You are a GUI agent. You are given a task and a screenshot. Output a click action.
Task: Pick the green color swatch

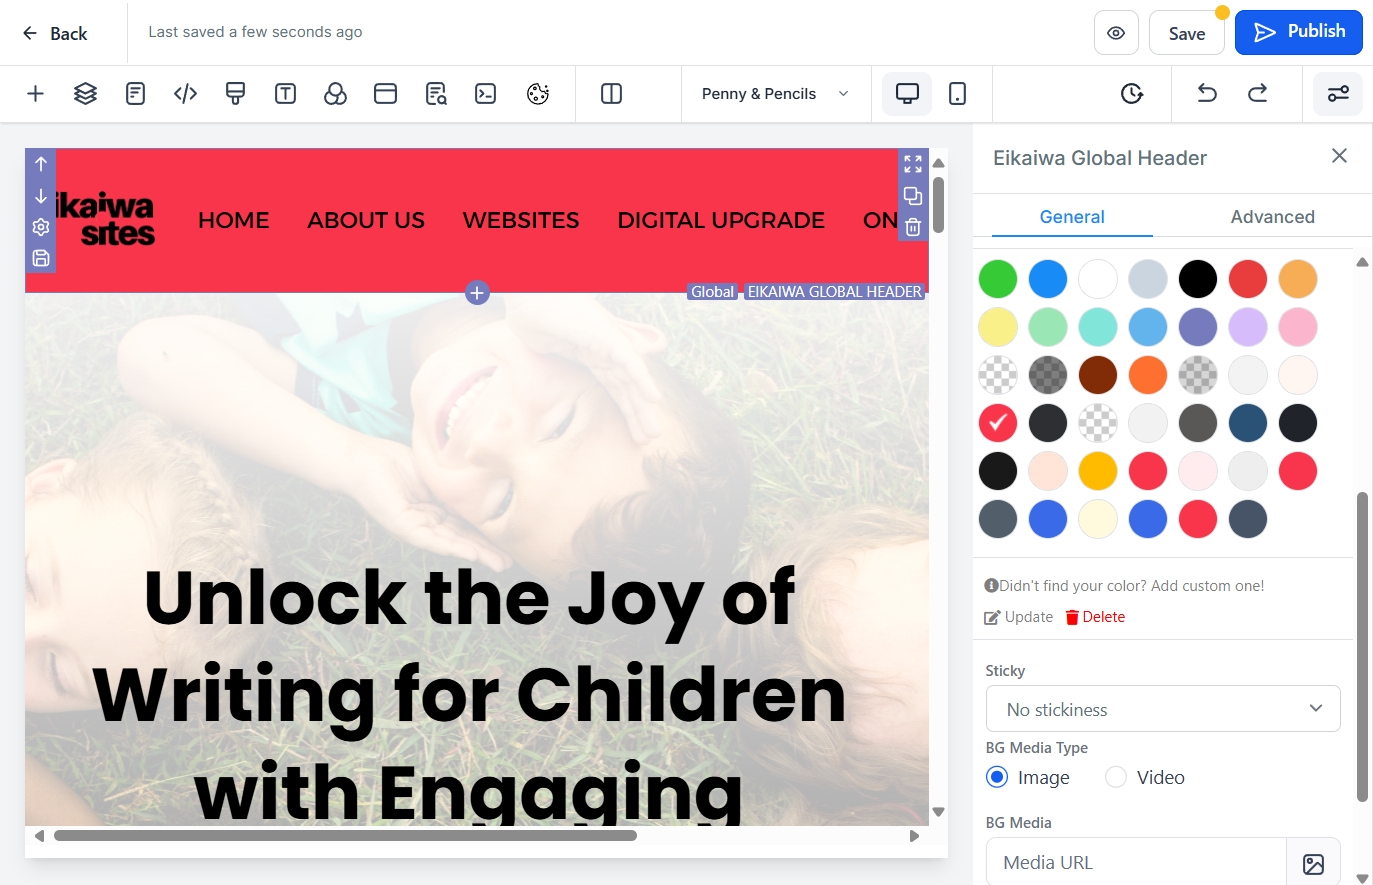pyautogui.click(x=998, y=279)
